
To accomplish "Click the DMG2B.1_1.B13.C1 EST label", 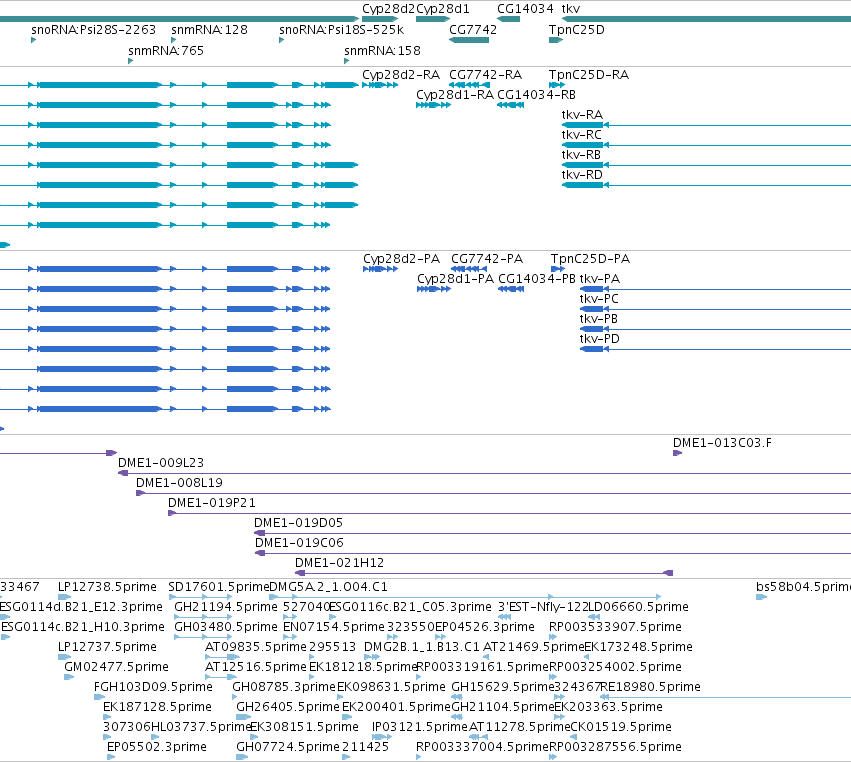I will coord(422,647).
